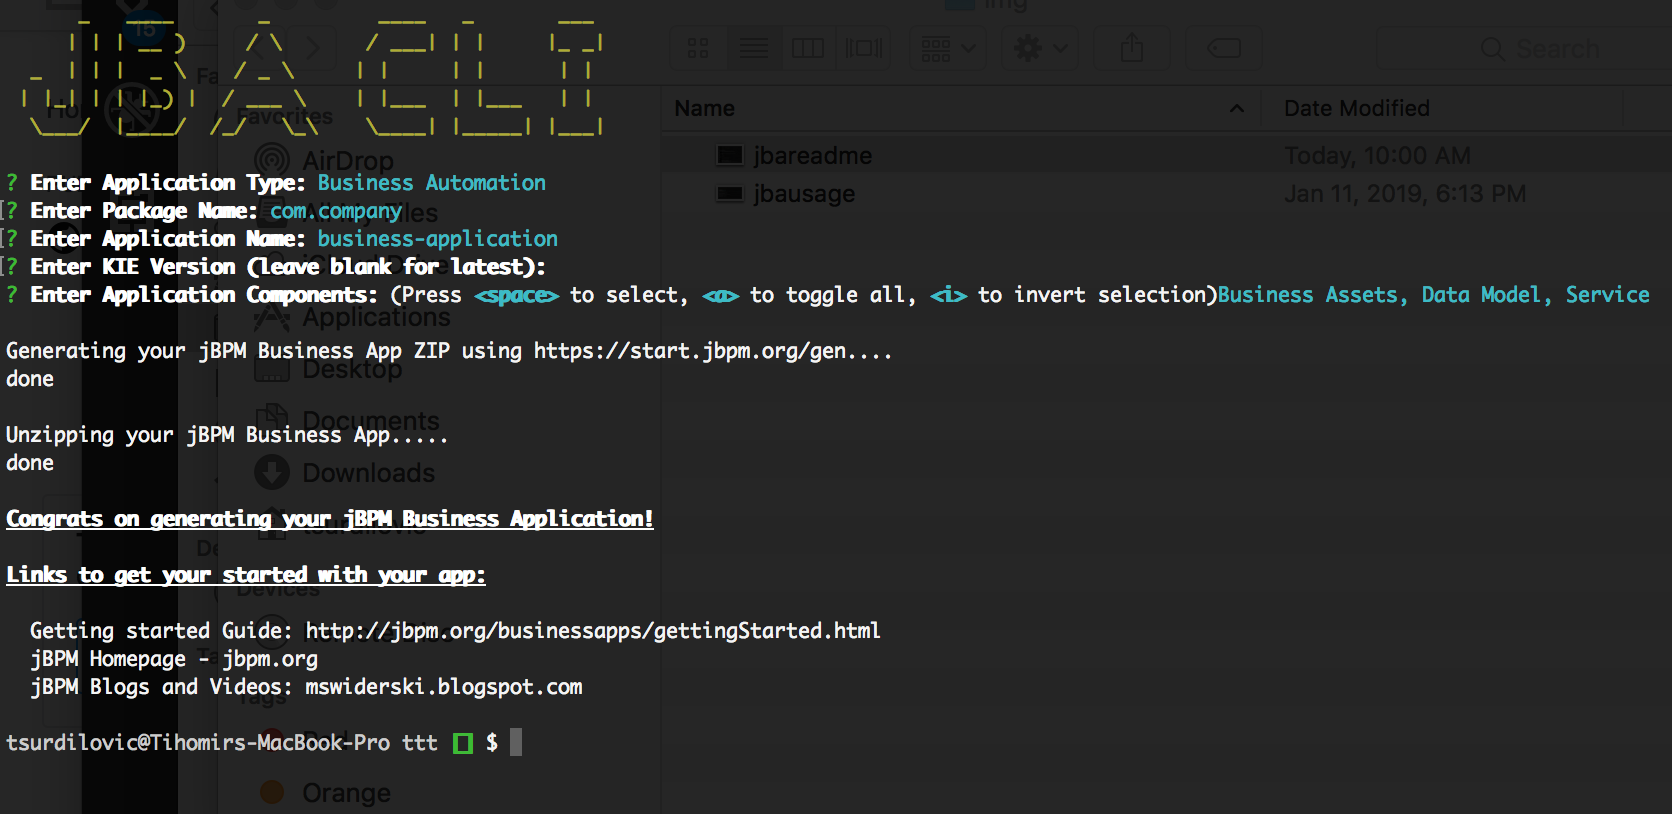The image size is (1672, 814).
Task: Click the Finder forward navigation chevron
Action: (312, 48)
